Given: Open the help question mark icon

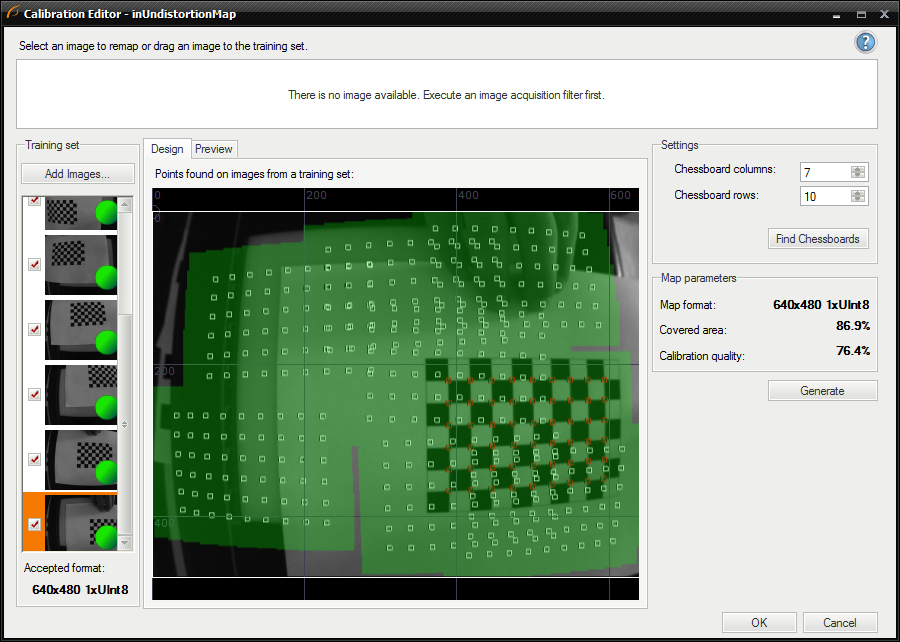Looking at the screenshot, I should (865, 42).
